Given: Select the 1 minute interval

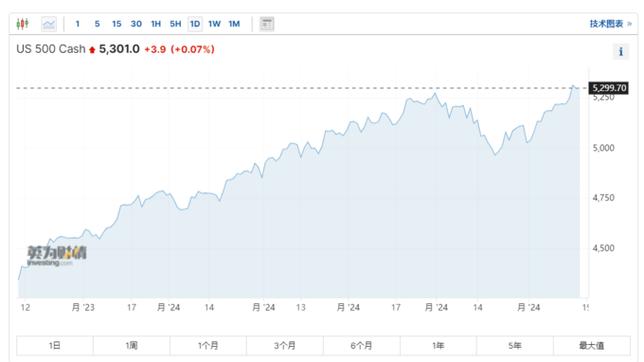Looking at the screenshot, I should pos(77,24).
